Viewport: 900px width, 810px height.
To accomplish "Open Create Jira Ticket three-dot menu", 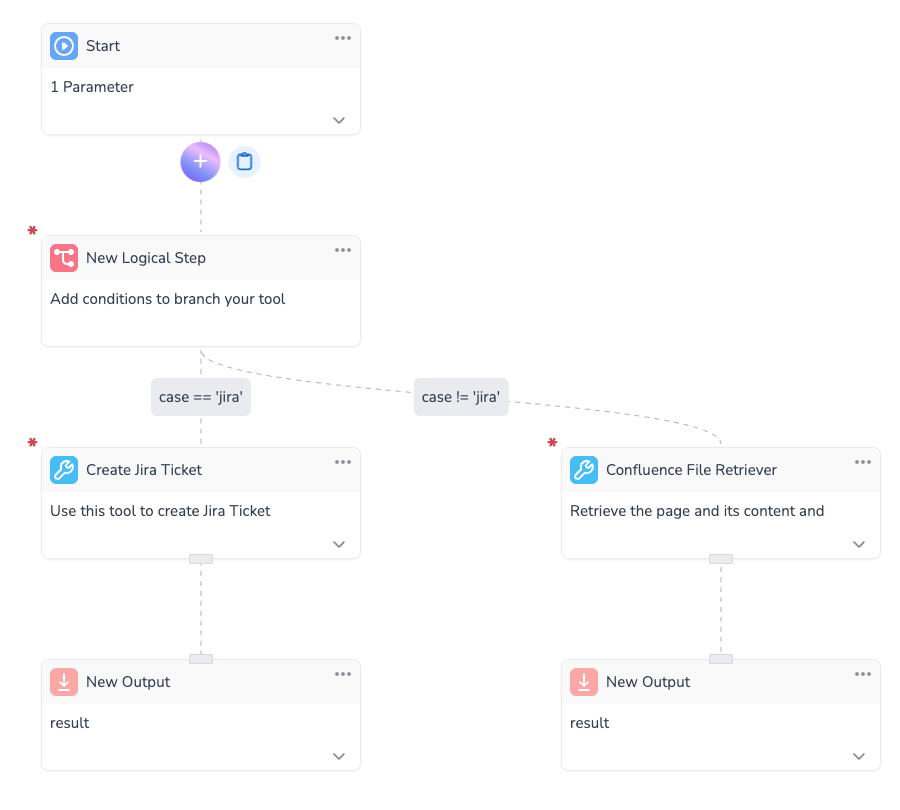I will pos(343,462).
